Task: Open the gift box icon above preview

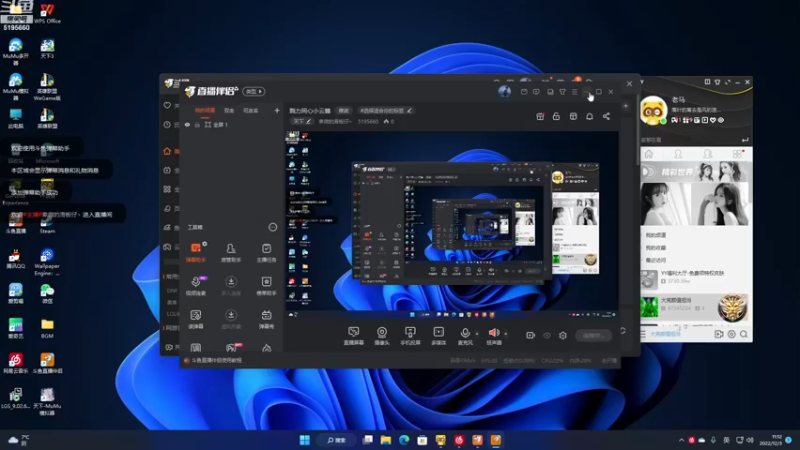Action: (540, 116)
